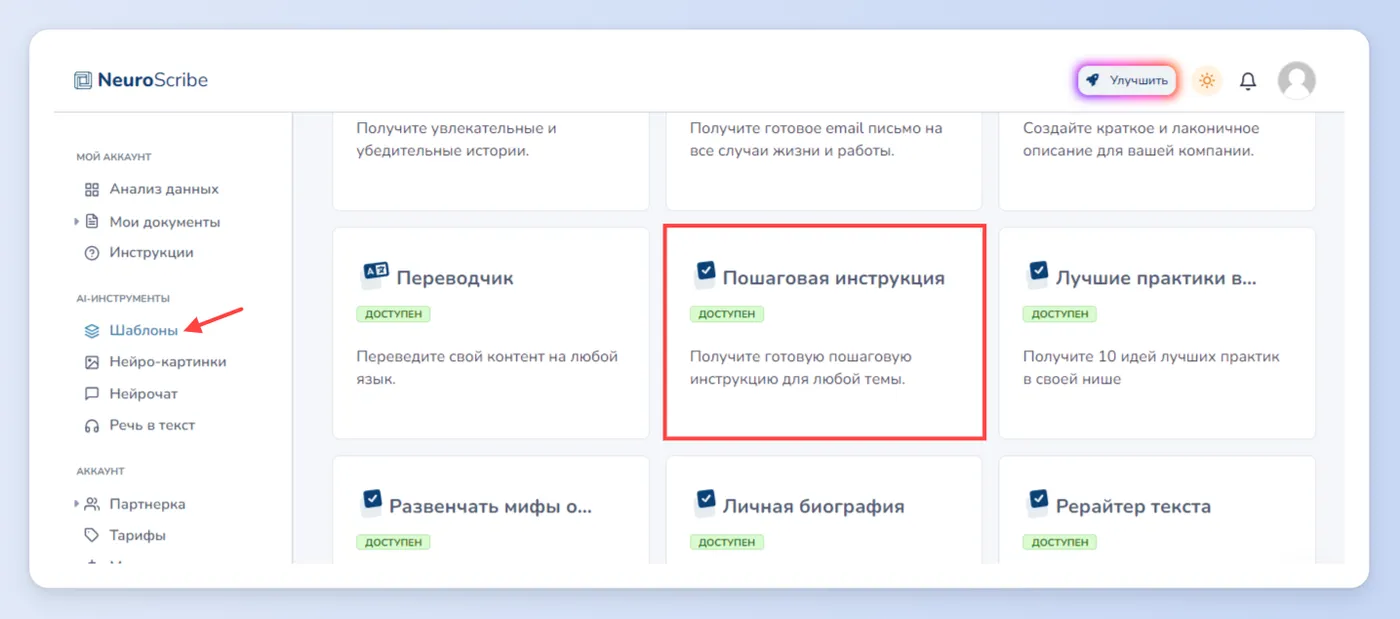Open the Переводчик template card
Screen dimensions: 1400x619
(x=491, y=333)
